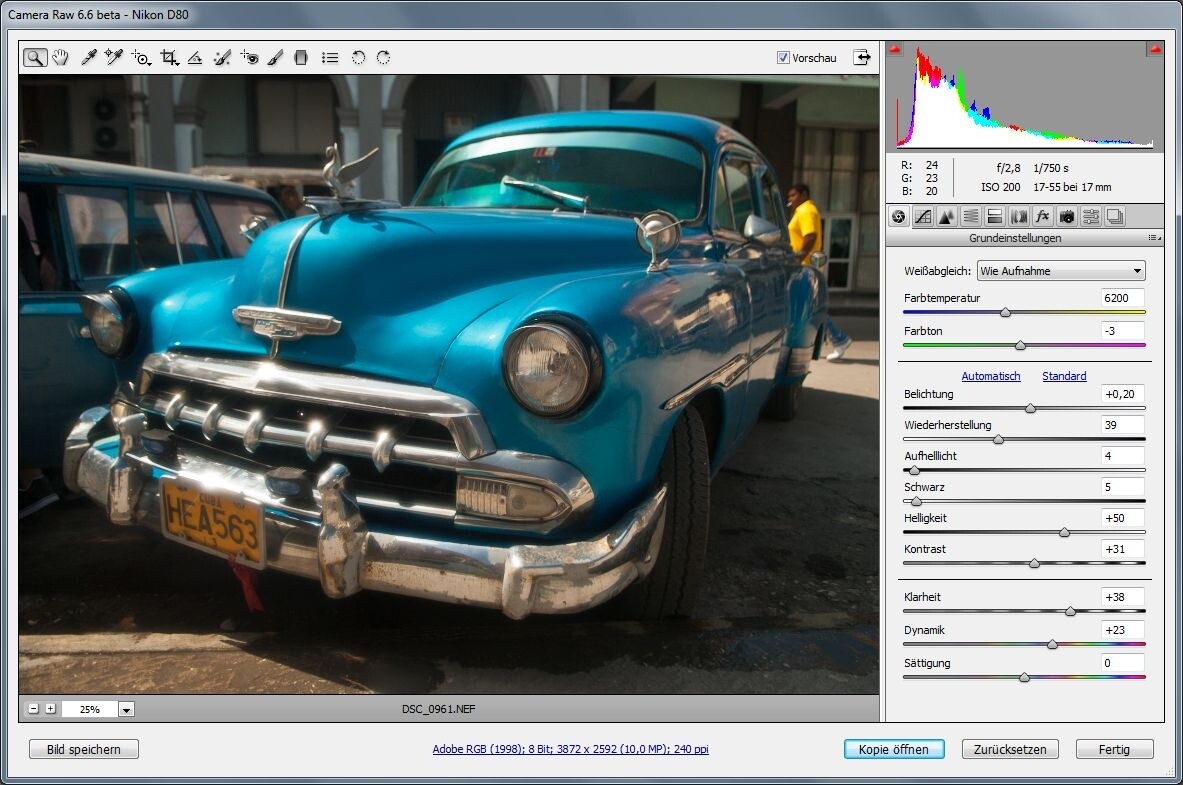
Task: Open the Grundeinstellungen panel flyout menu
Action: 1150,238
